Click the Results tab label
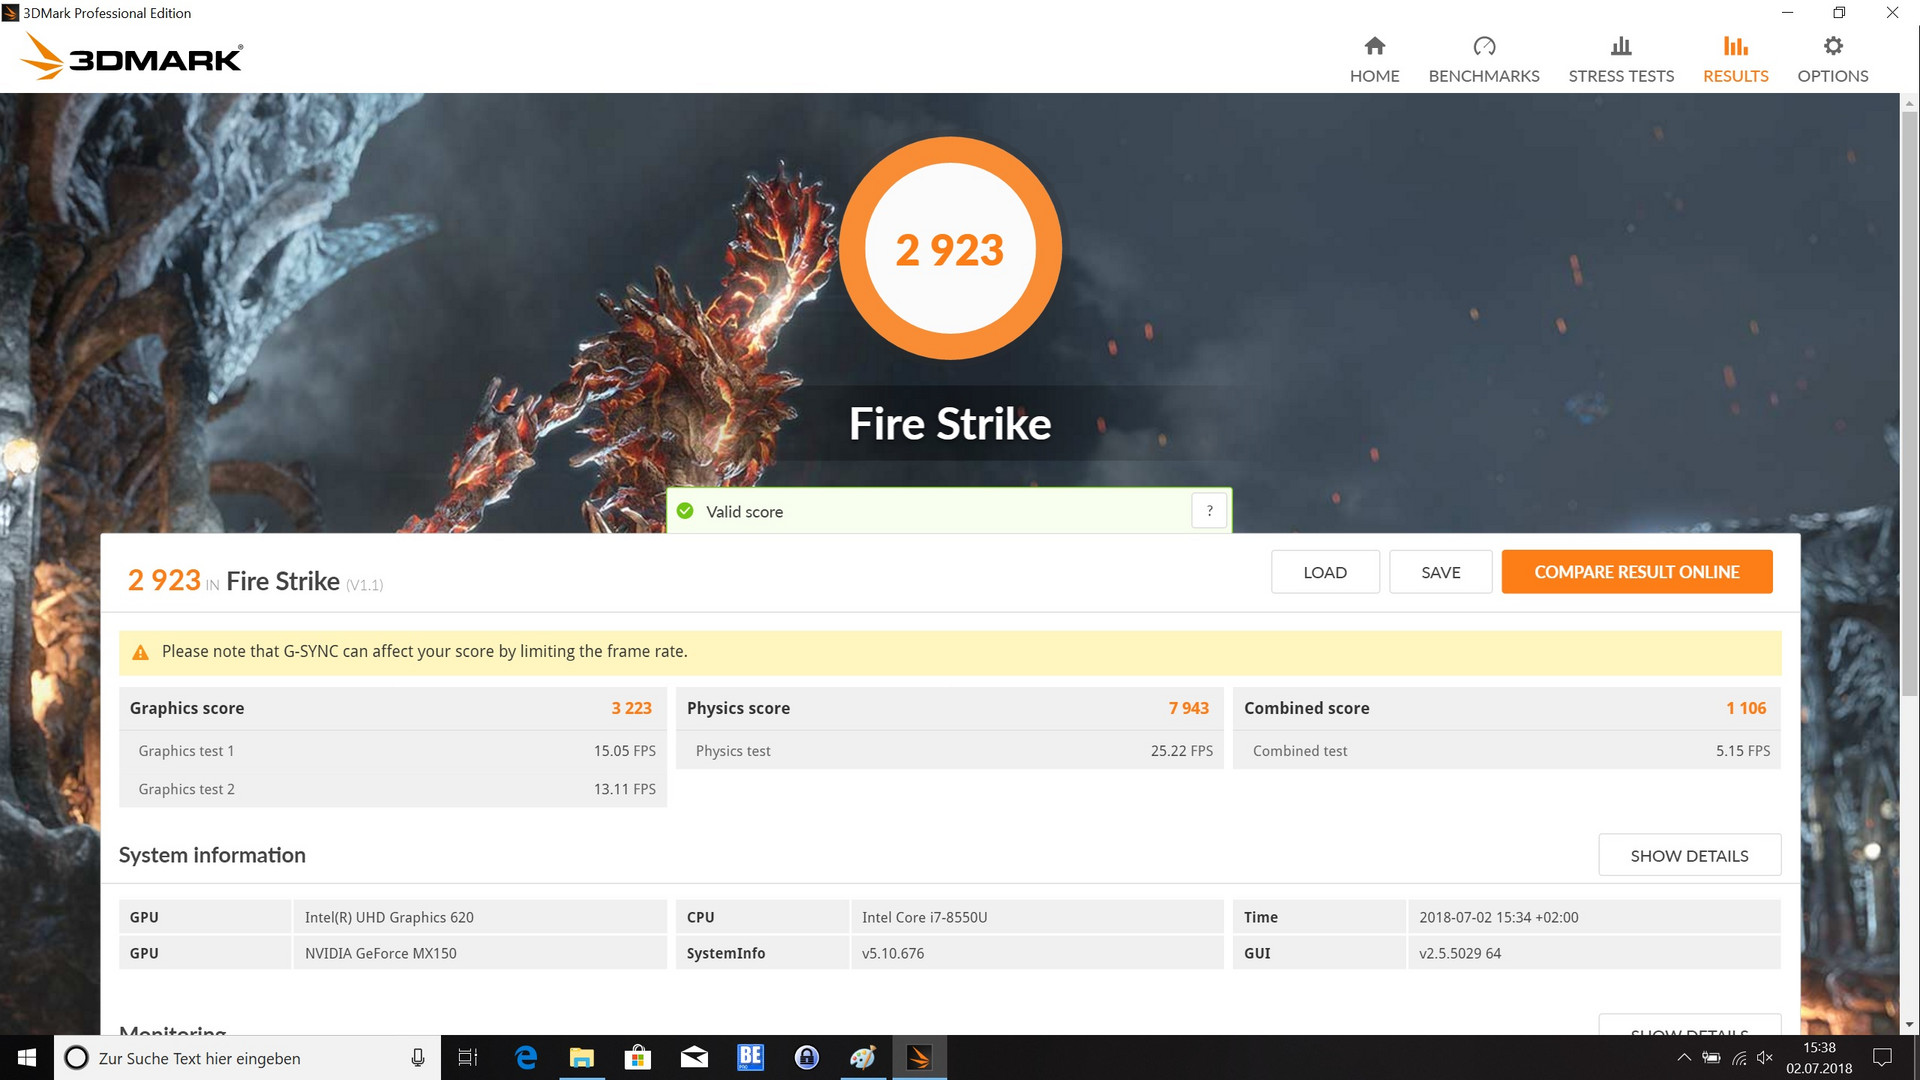1920x1080 pixels. [x=1735, y=76]
